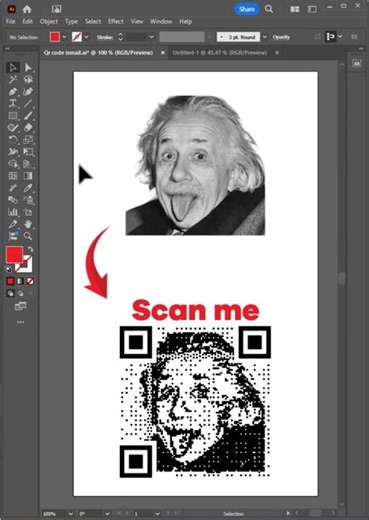Image resolution: width=369 pixels, height=520 pixels.
Task: Open the Stroke panel link
Action: (105, 37)
